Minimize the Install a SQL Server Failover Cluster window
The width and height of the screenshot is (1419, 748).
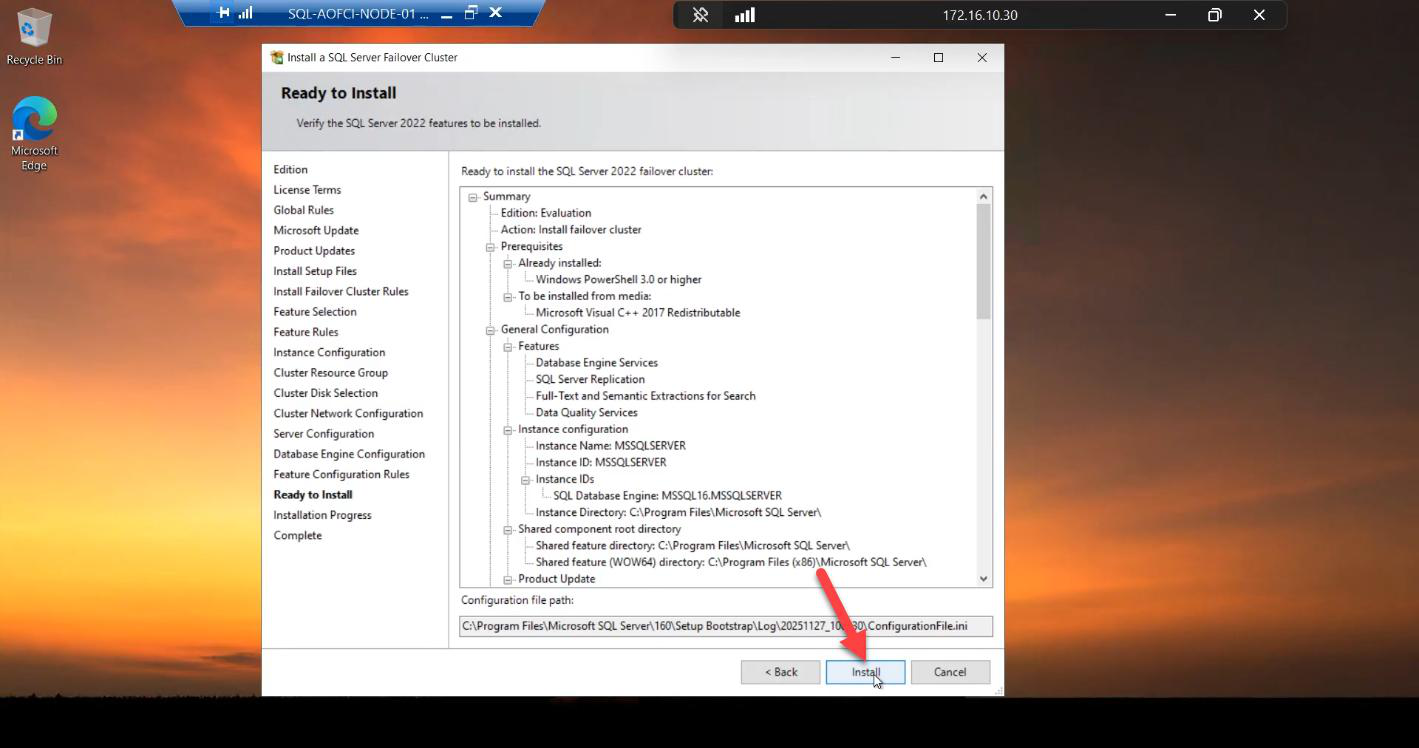click(895, 58)
